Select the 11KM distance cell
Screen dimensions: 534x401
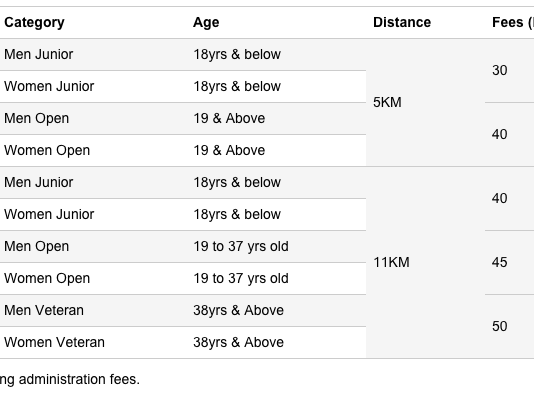[391, 262]
